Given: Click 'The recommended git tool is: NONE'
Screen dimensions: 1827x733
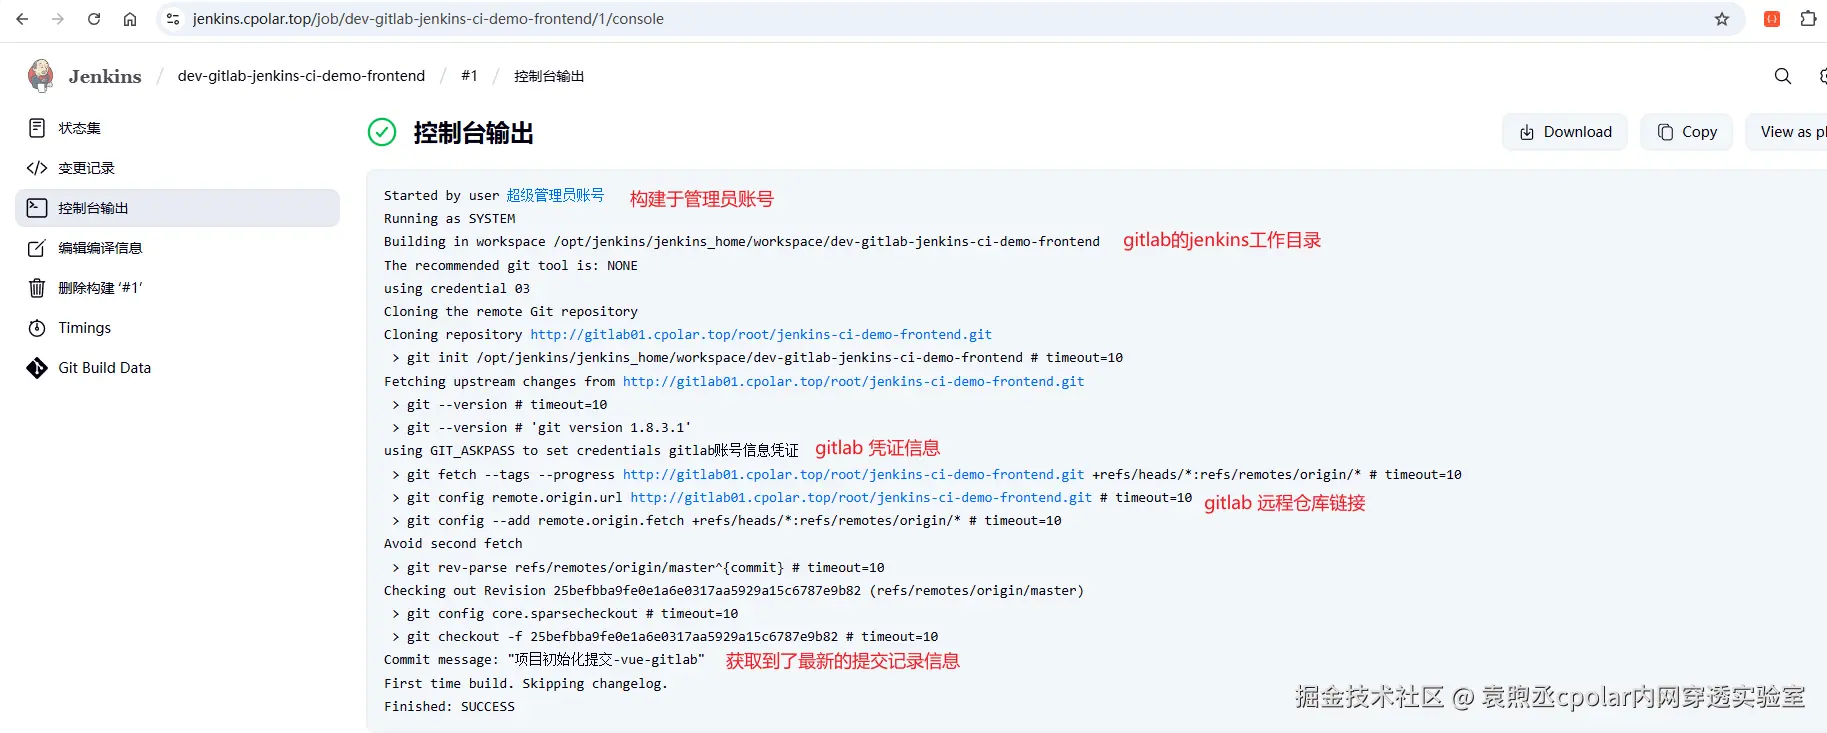Looking at the screenshot, I should [x=511, y=265].
